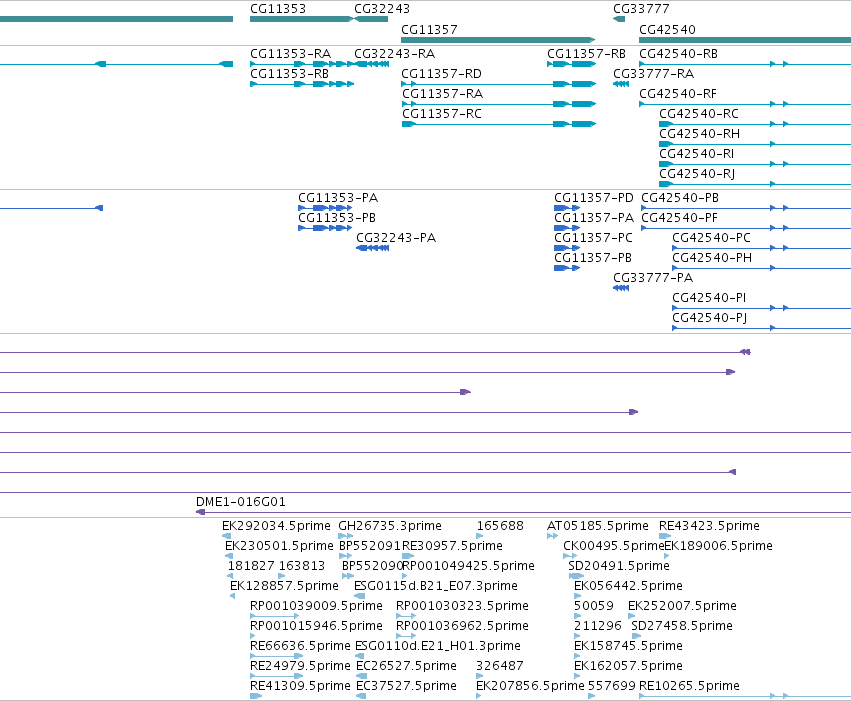851x701 pixels.
Task: Click protein label CG42540-PF
Action: tap(679, 218)
